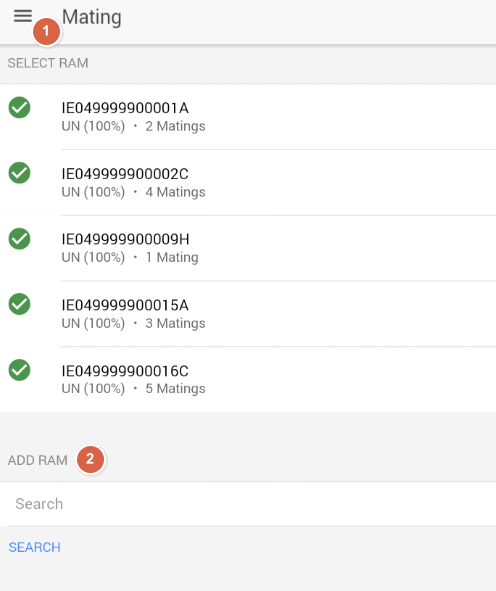Click the green check for ram IE049999900002C
This screenshot has height=591, width=496.
tap(20, 173)
